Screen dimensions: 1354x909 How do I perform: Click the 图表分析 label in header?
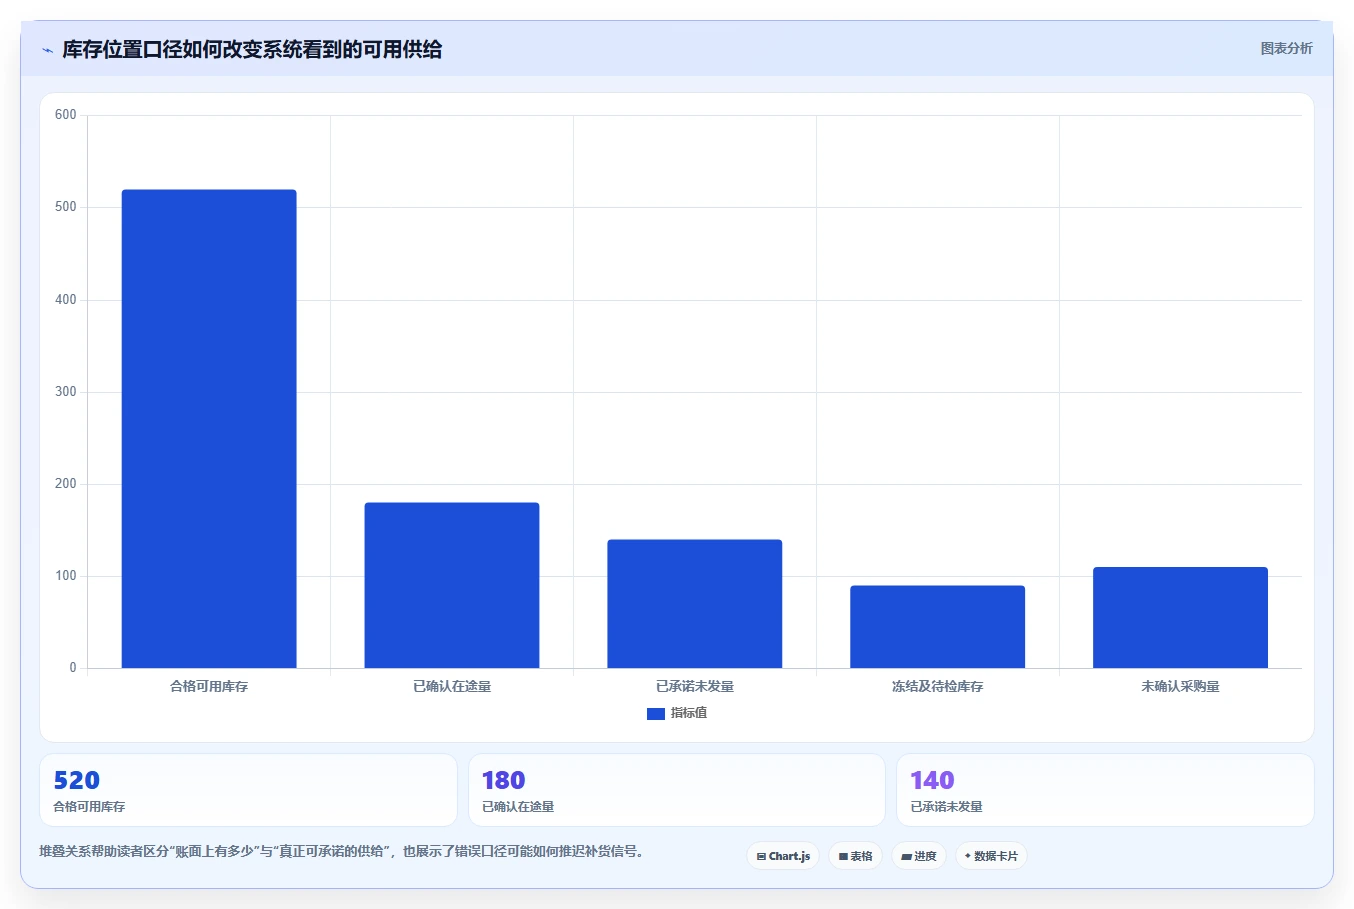pyautogui.click(x=1286, y=48)
